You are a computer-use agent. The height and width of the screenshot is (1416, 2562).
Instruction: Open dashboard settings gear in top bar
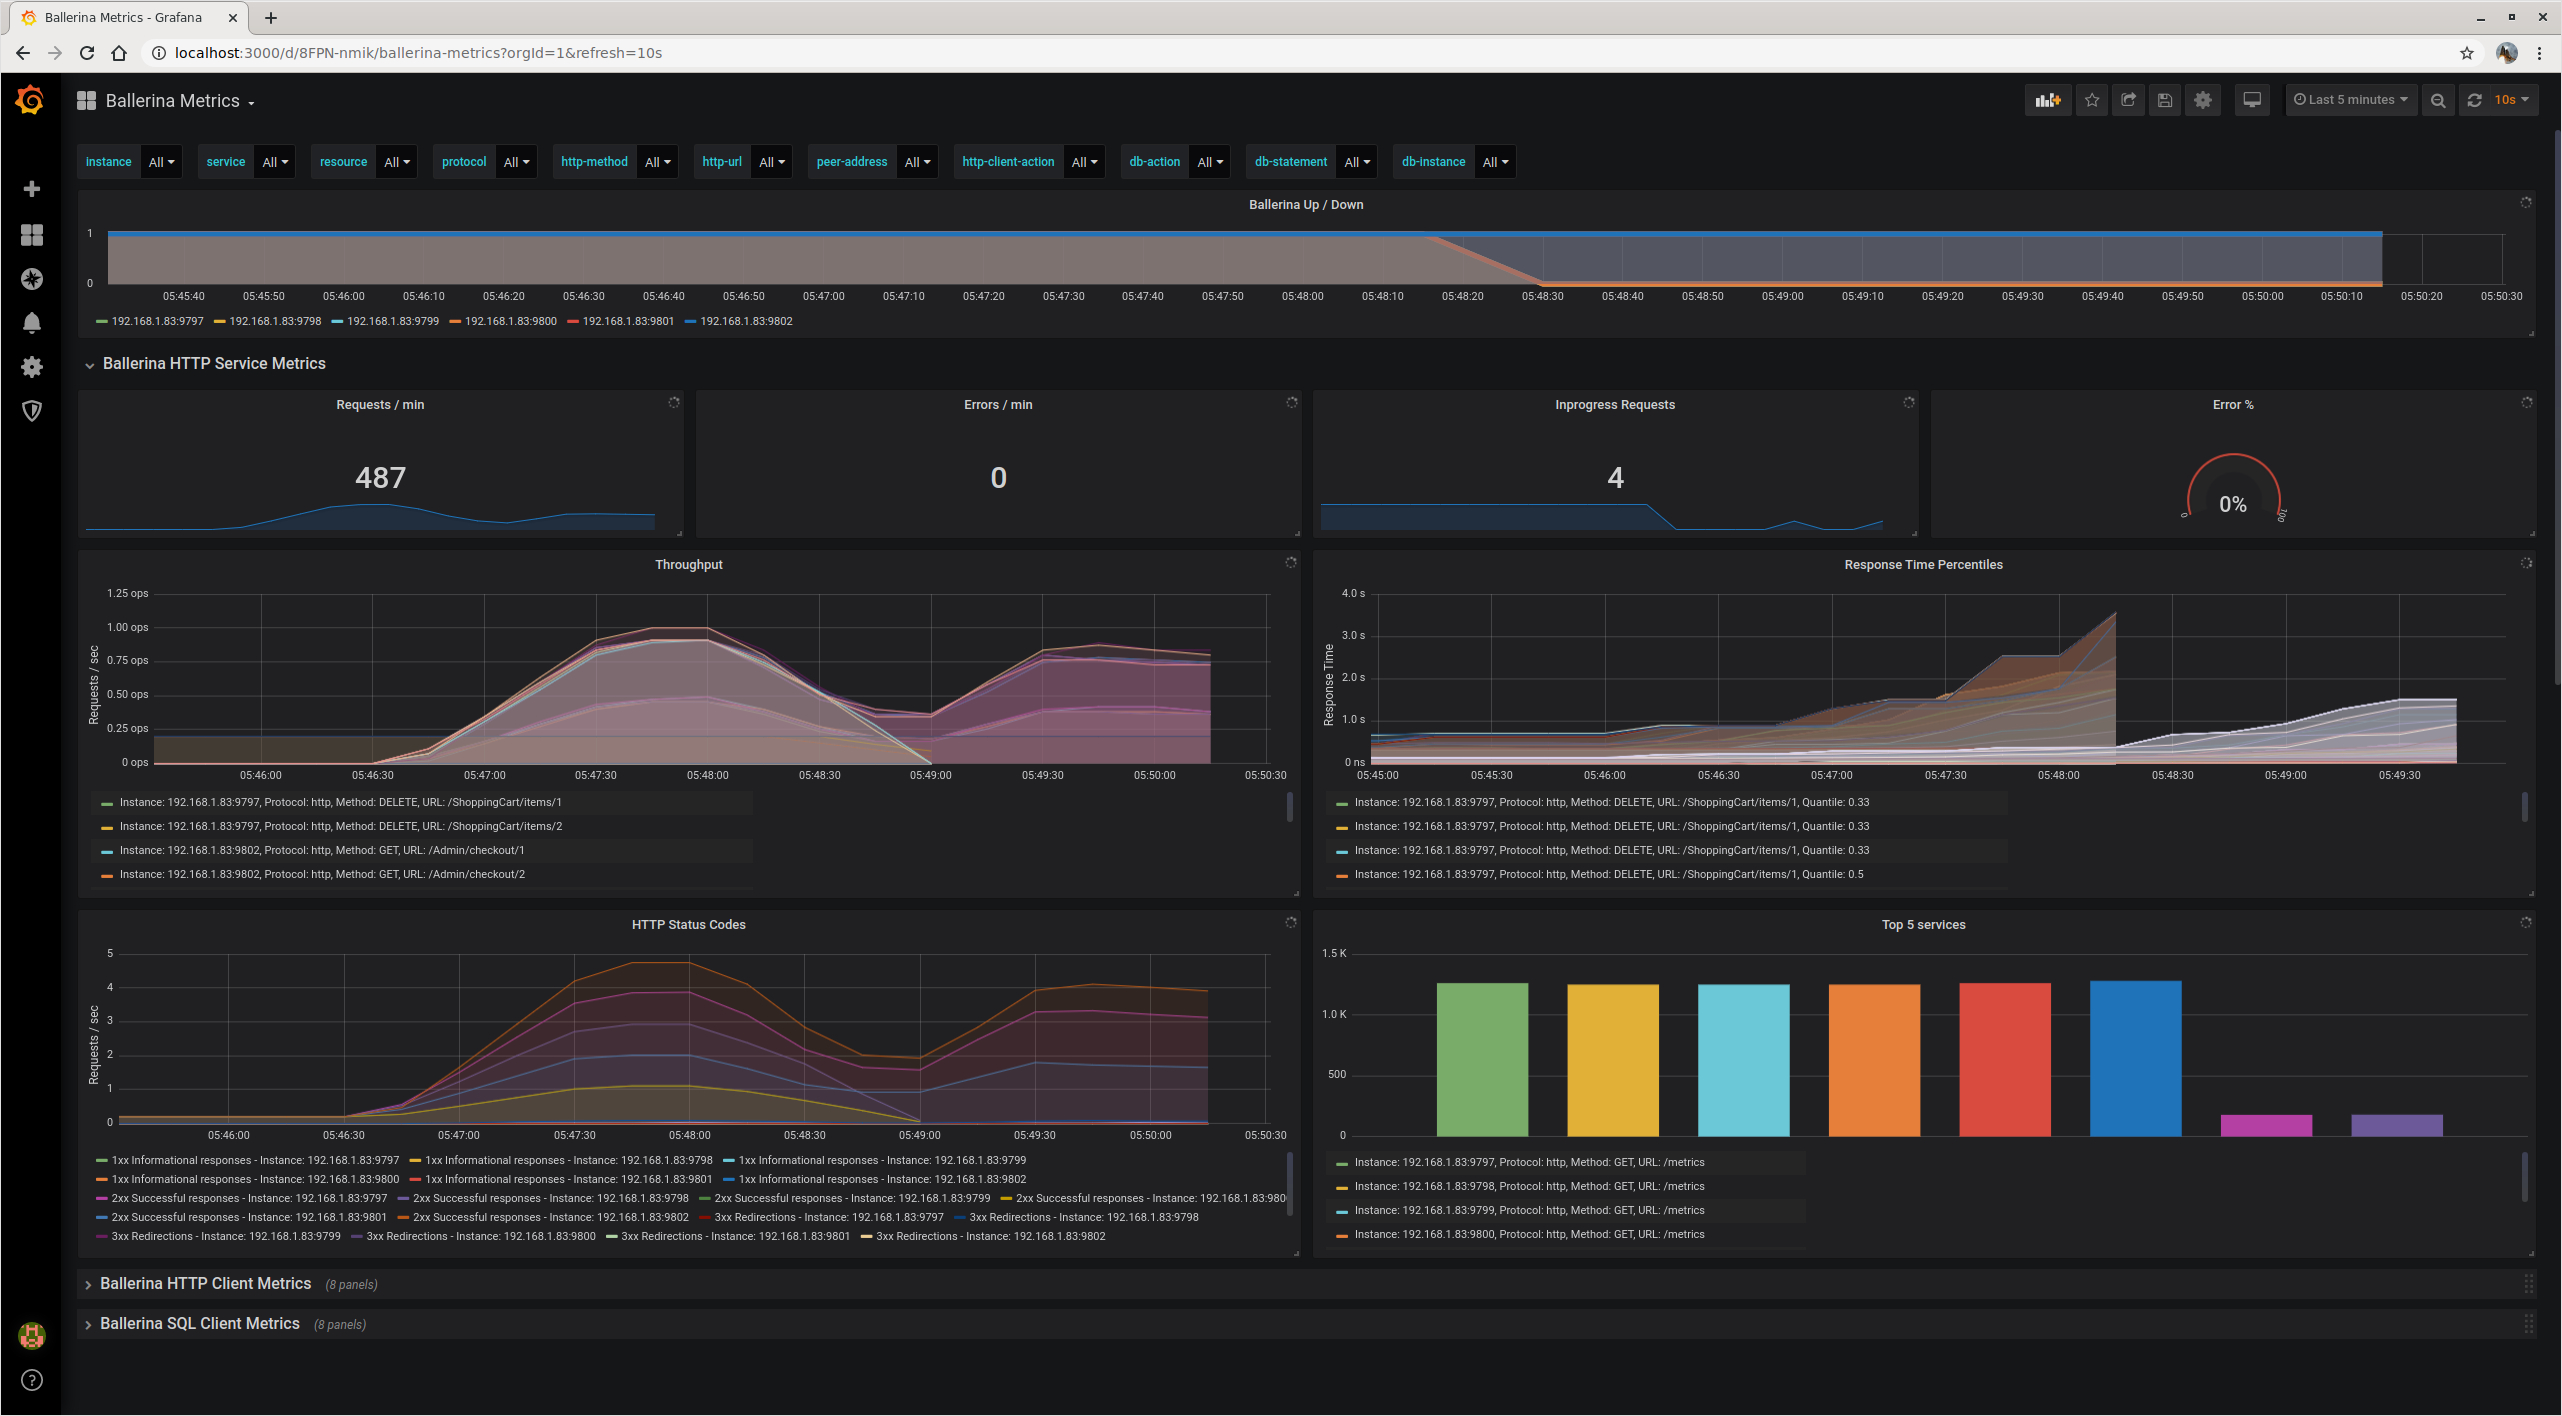pos(2202,100)
